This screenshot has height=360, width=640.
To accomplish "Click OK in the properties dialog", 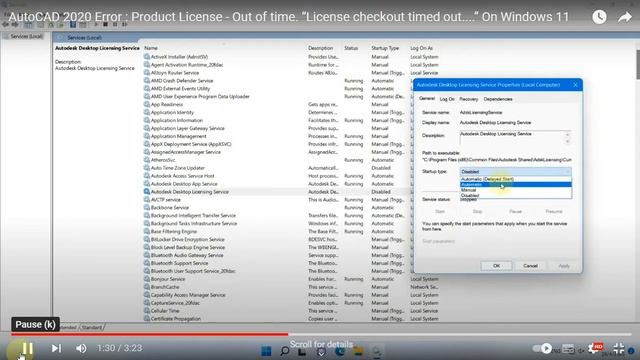I will click(496, 266).
